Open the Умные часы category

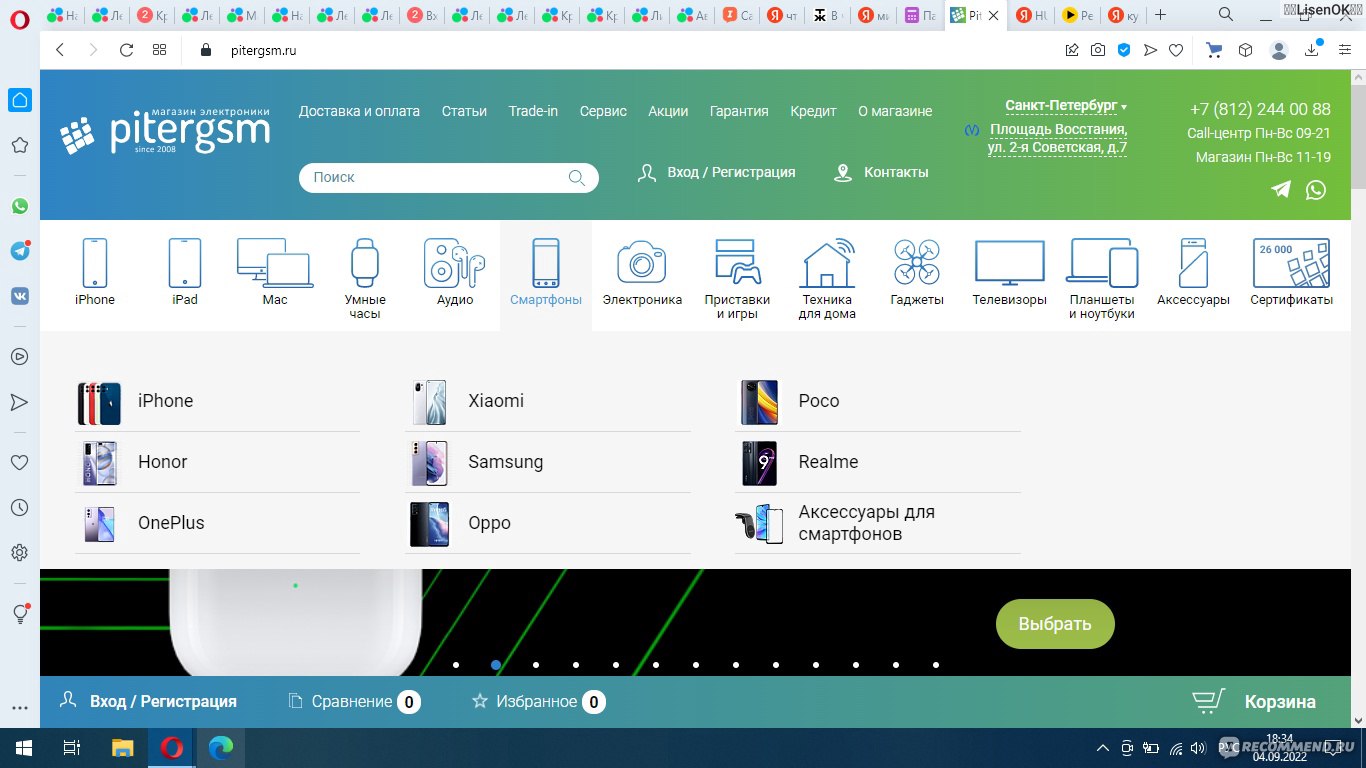365,278
